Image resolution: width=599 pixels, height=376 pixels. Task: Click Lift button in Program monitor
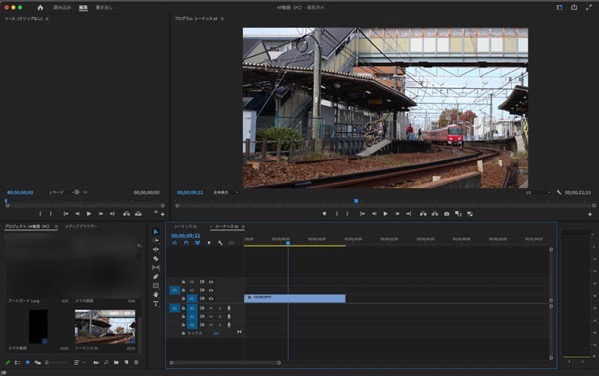click(x=423, y=214)
